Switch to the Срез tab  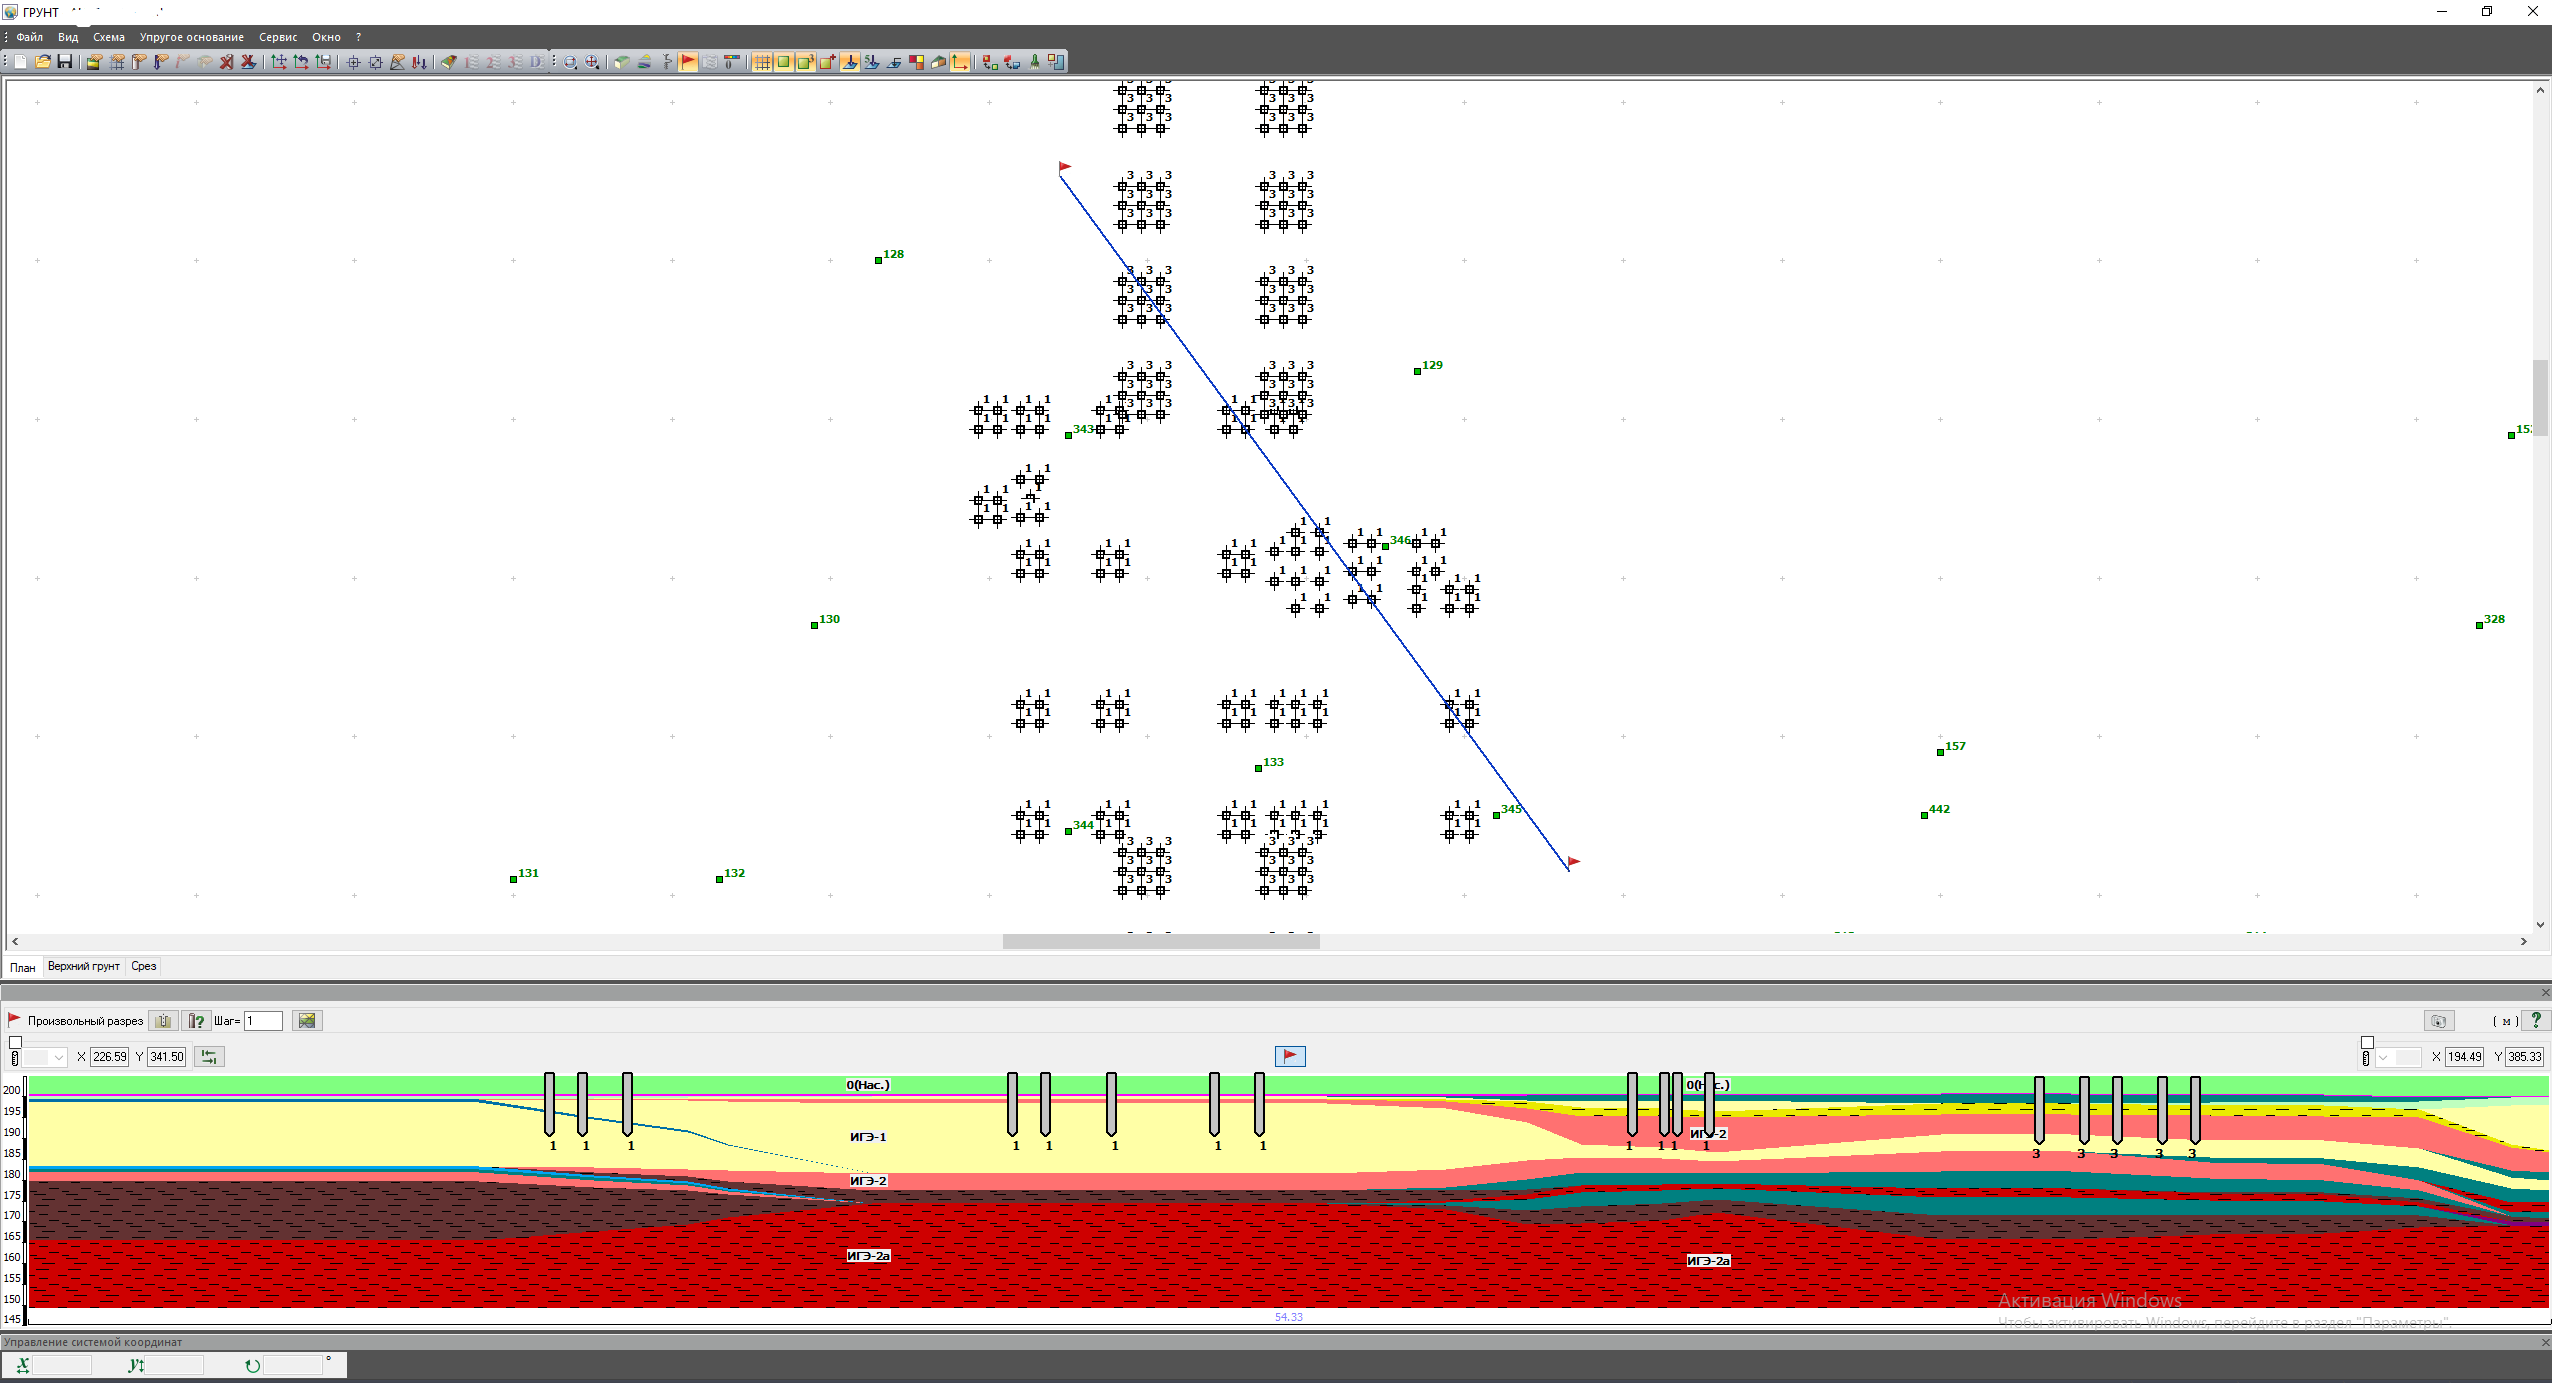[144, 966]
